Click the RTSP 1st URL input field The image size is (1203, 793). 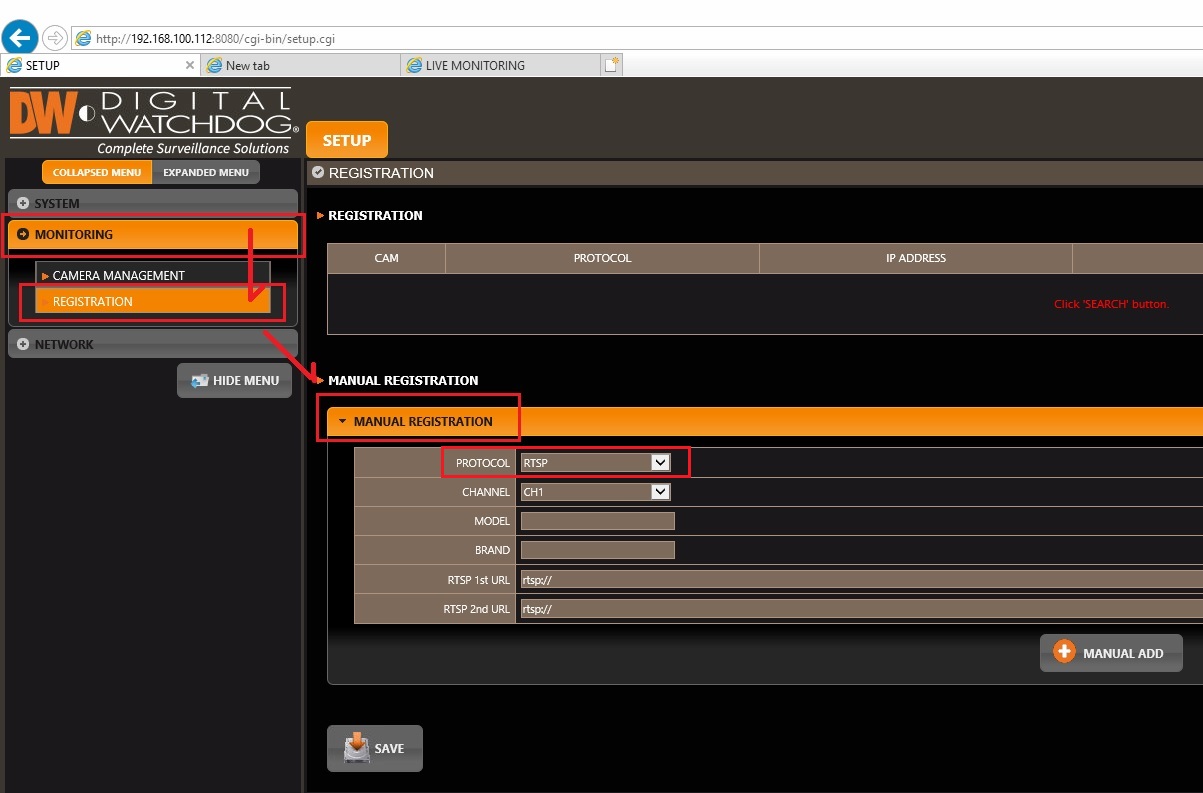[750, 579]
